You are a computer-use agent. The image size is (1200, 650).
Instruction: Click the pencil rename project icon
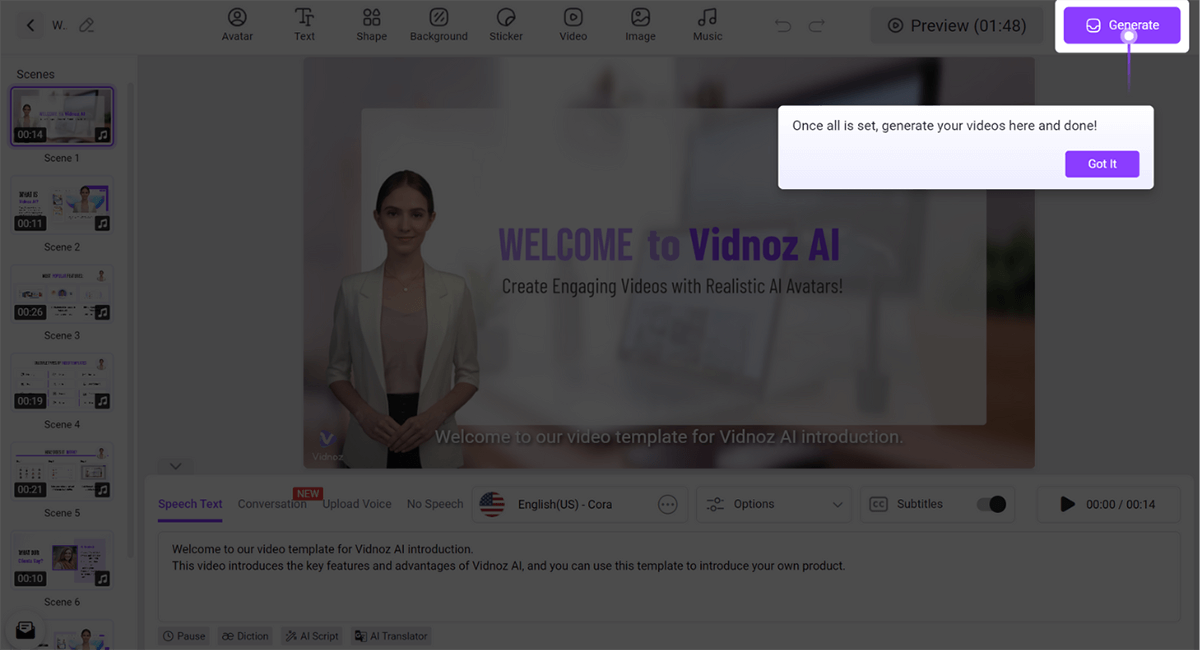tap(87, 25)
